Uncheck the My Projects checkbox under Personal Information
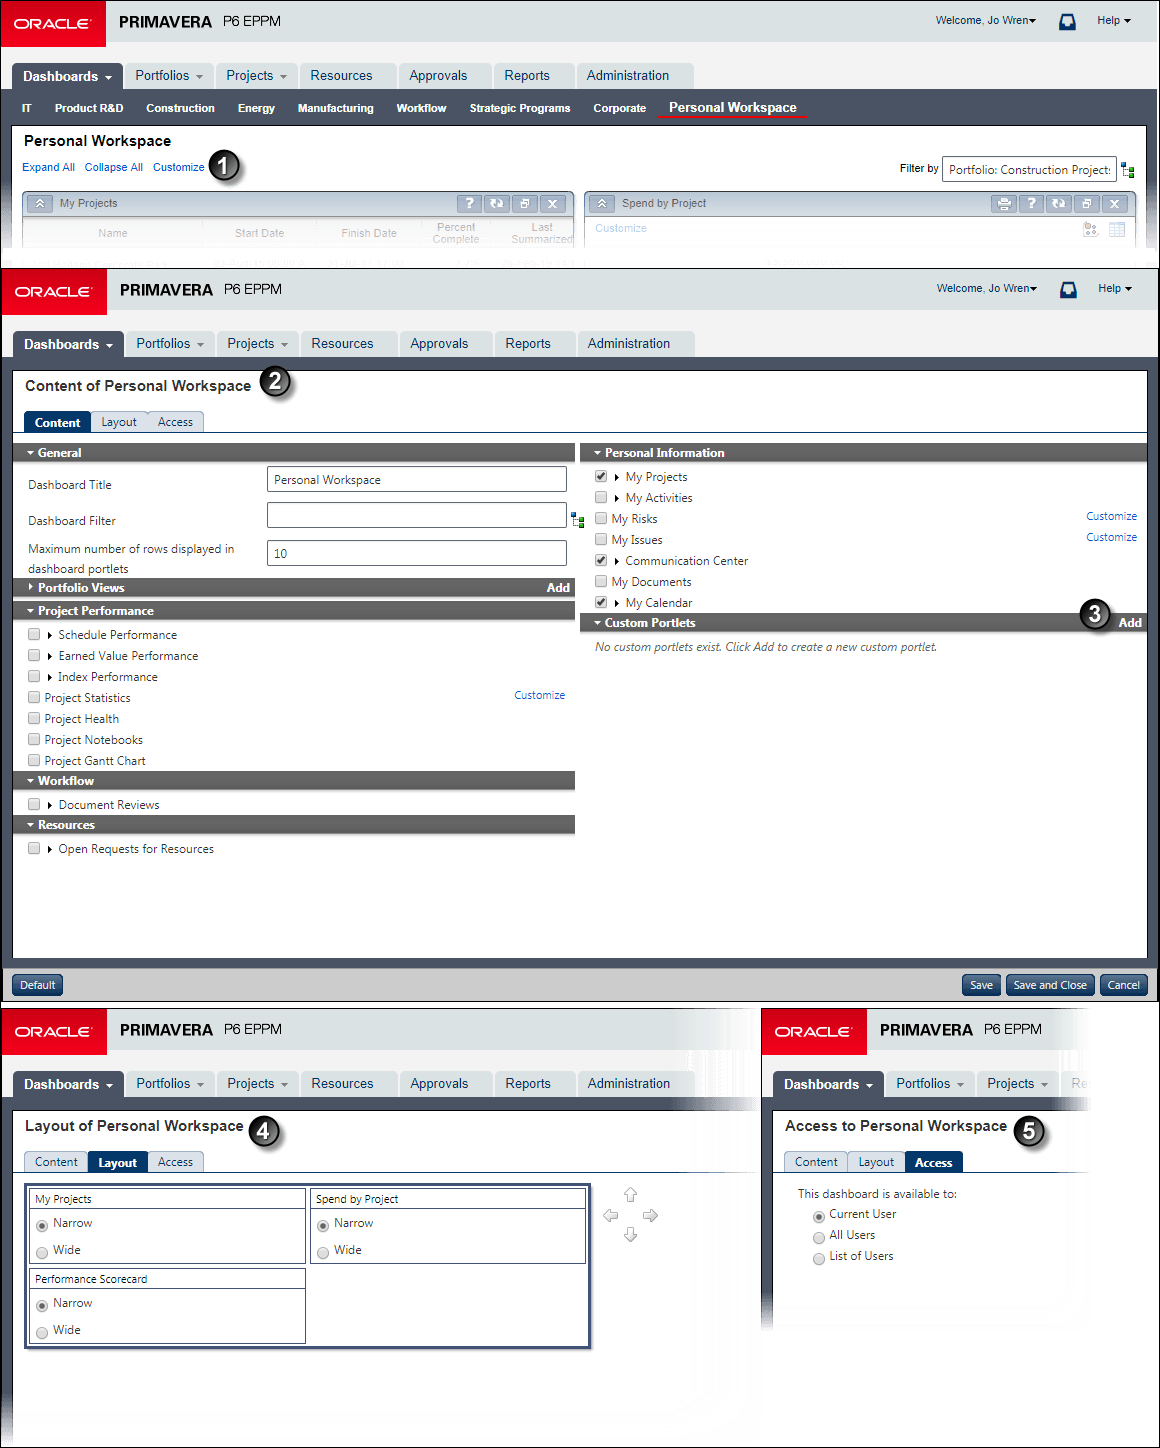 point(601,476)
